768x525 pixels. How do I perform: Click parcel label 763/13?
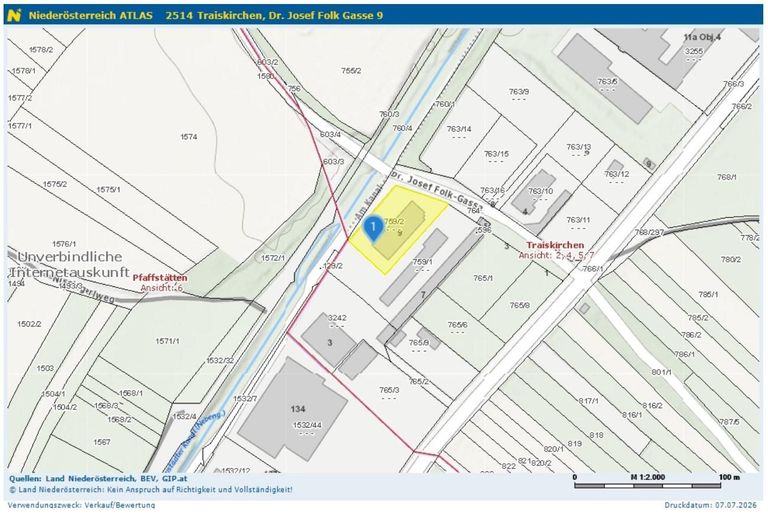578,146
